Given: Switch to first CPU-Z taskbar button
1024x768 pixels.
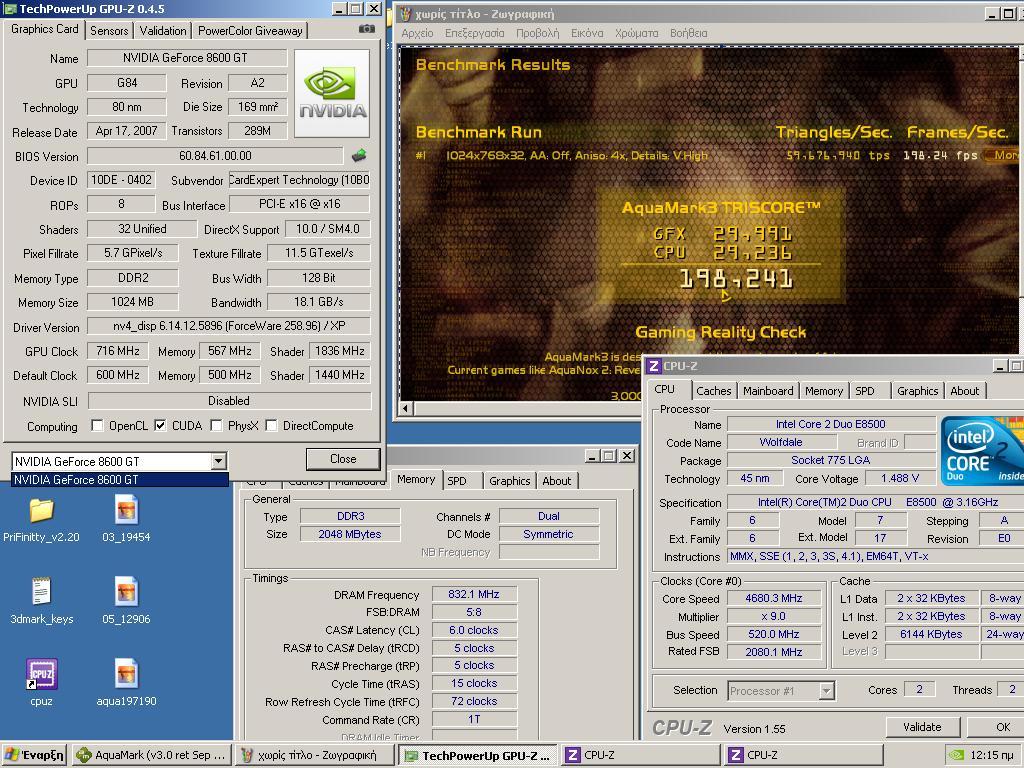Looking at the screenshot, I should tap(641, 755).
